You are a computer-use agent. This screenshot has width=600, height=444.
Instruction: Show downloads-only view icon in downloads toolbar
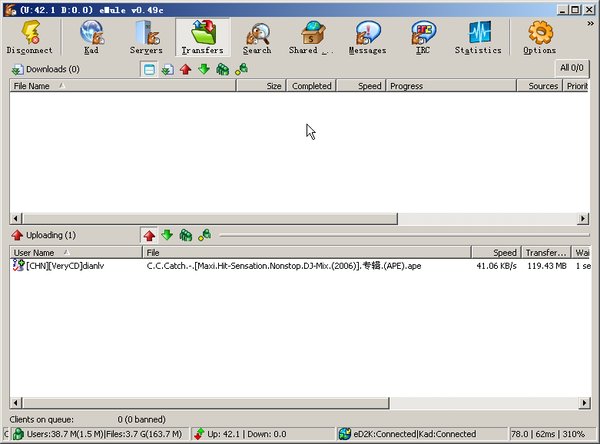coord(167,69)
